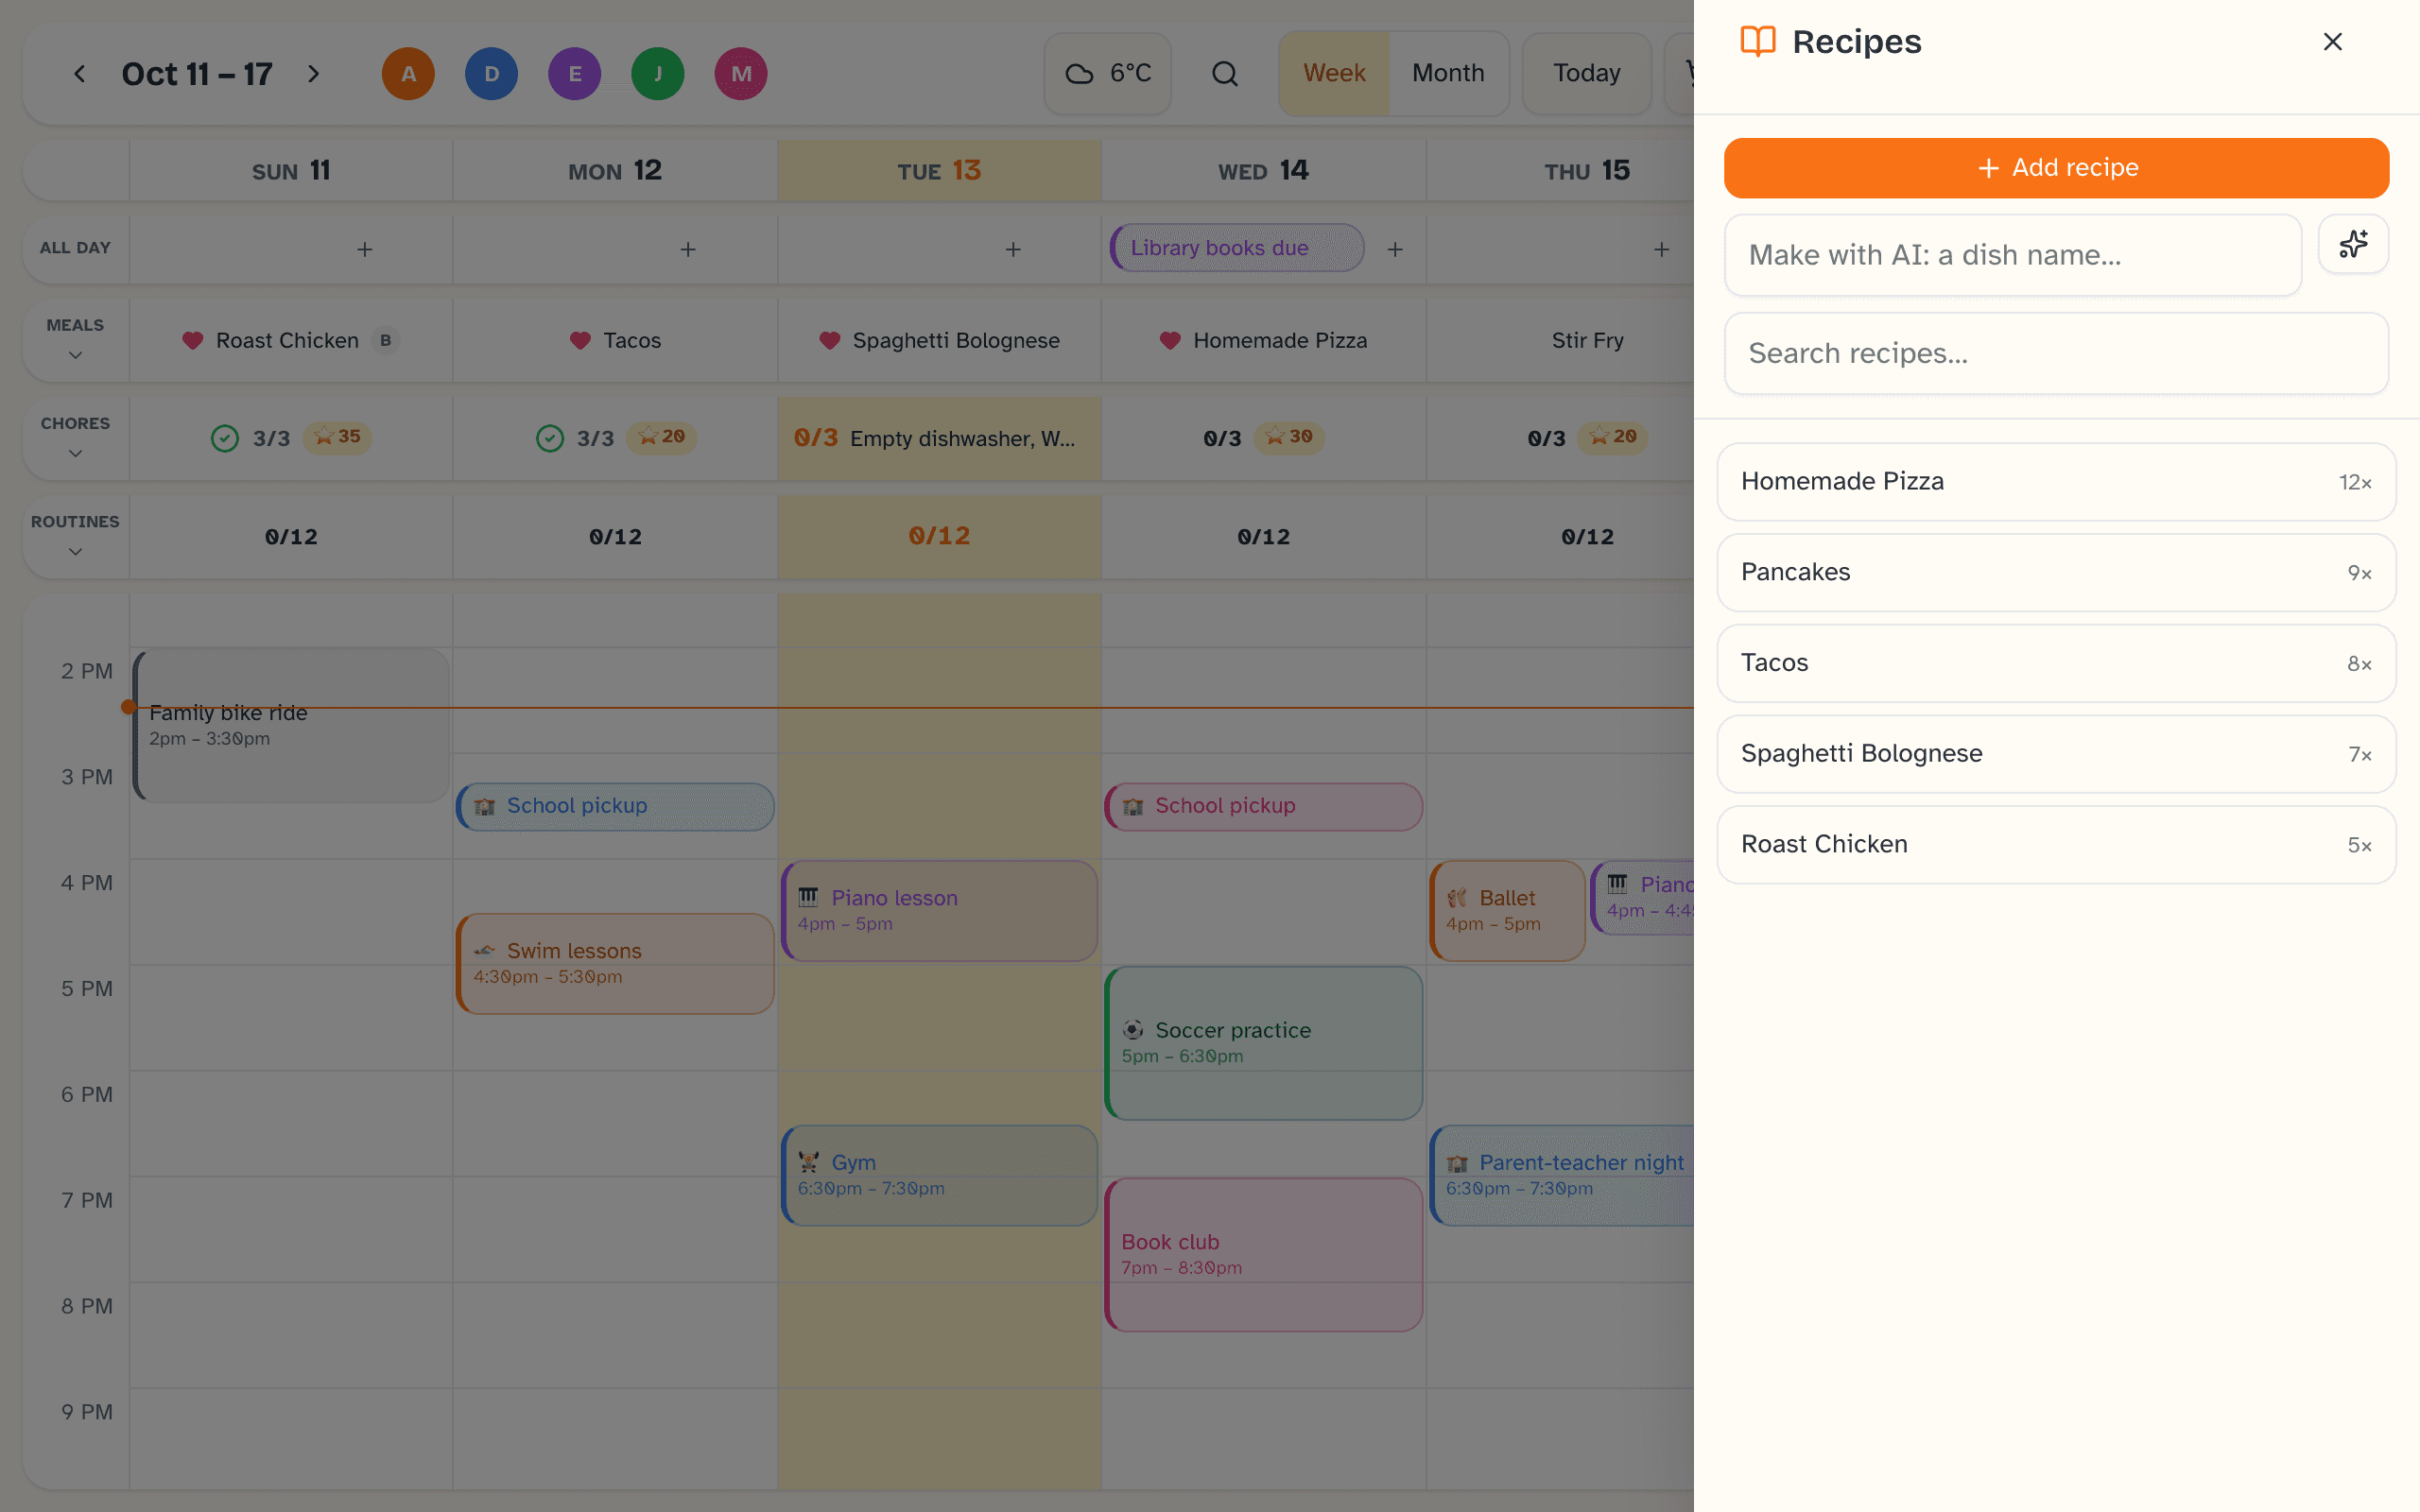Open Library books due event
The width and height of the screenshot is (2420, 1512).
coord(1237,248)
